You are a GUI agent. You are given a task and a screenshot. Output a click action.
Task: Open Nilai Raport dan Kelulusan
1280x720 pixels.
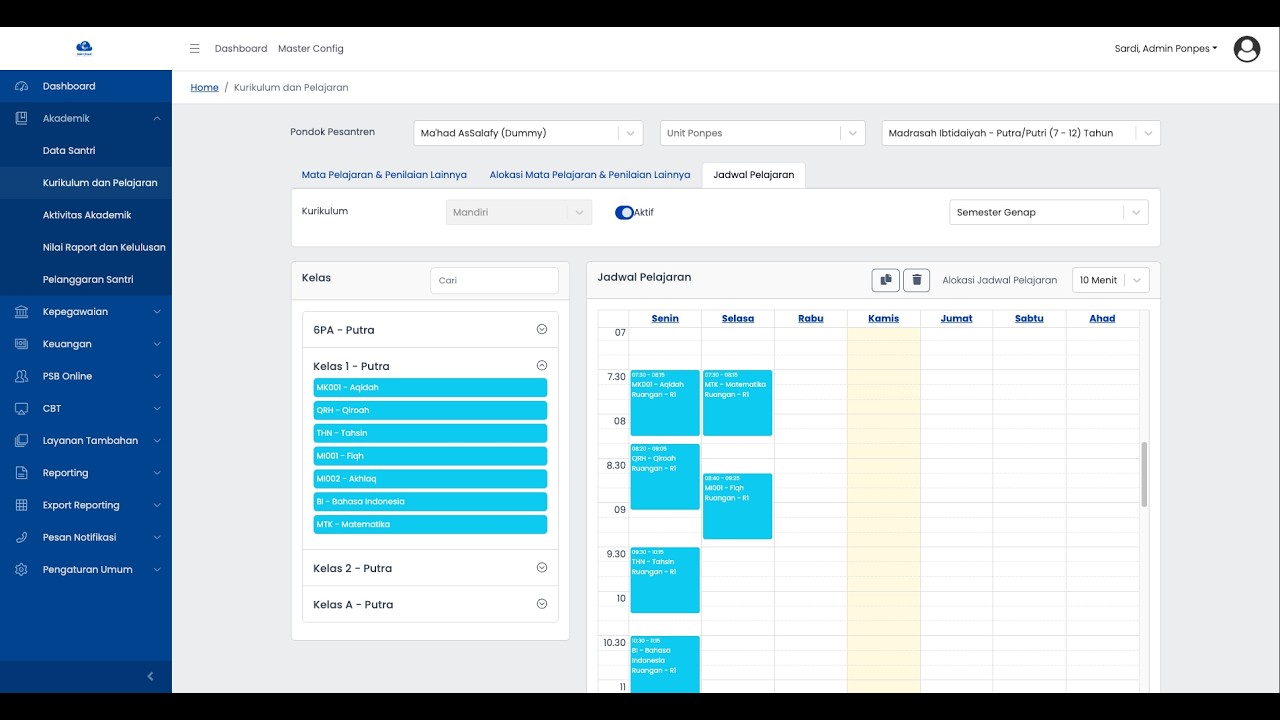point(104,247)
